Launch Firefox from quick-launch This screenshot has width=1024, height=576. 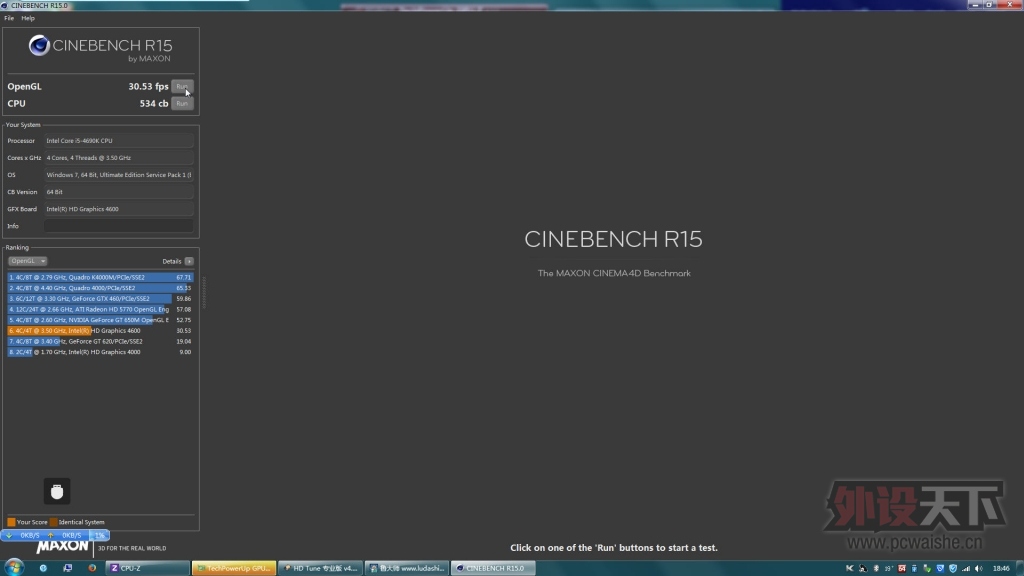point(92,568)
